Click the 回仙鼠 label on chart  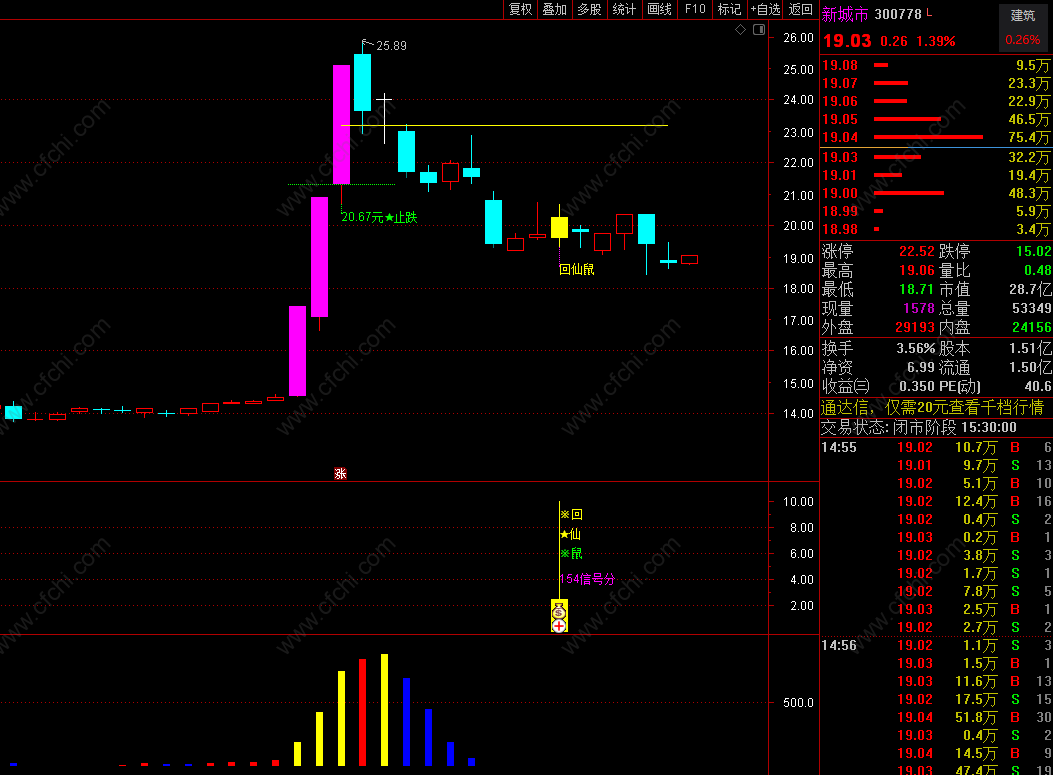577,269
